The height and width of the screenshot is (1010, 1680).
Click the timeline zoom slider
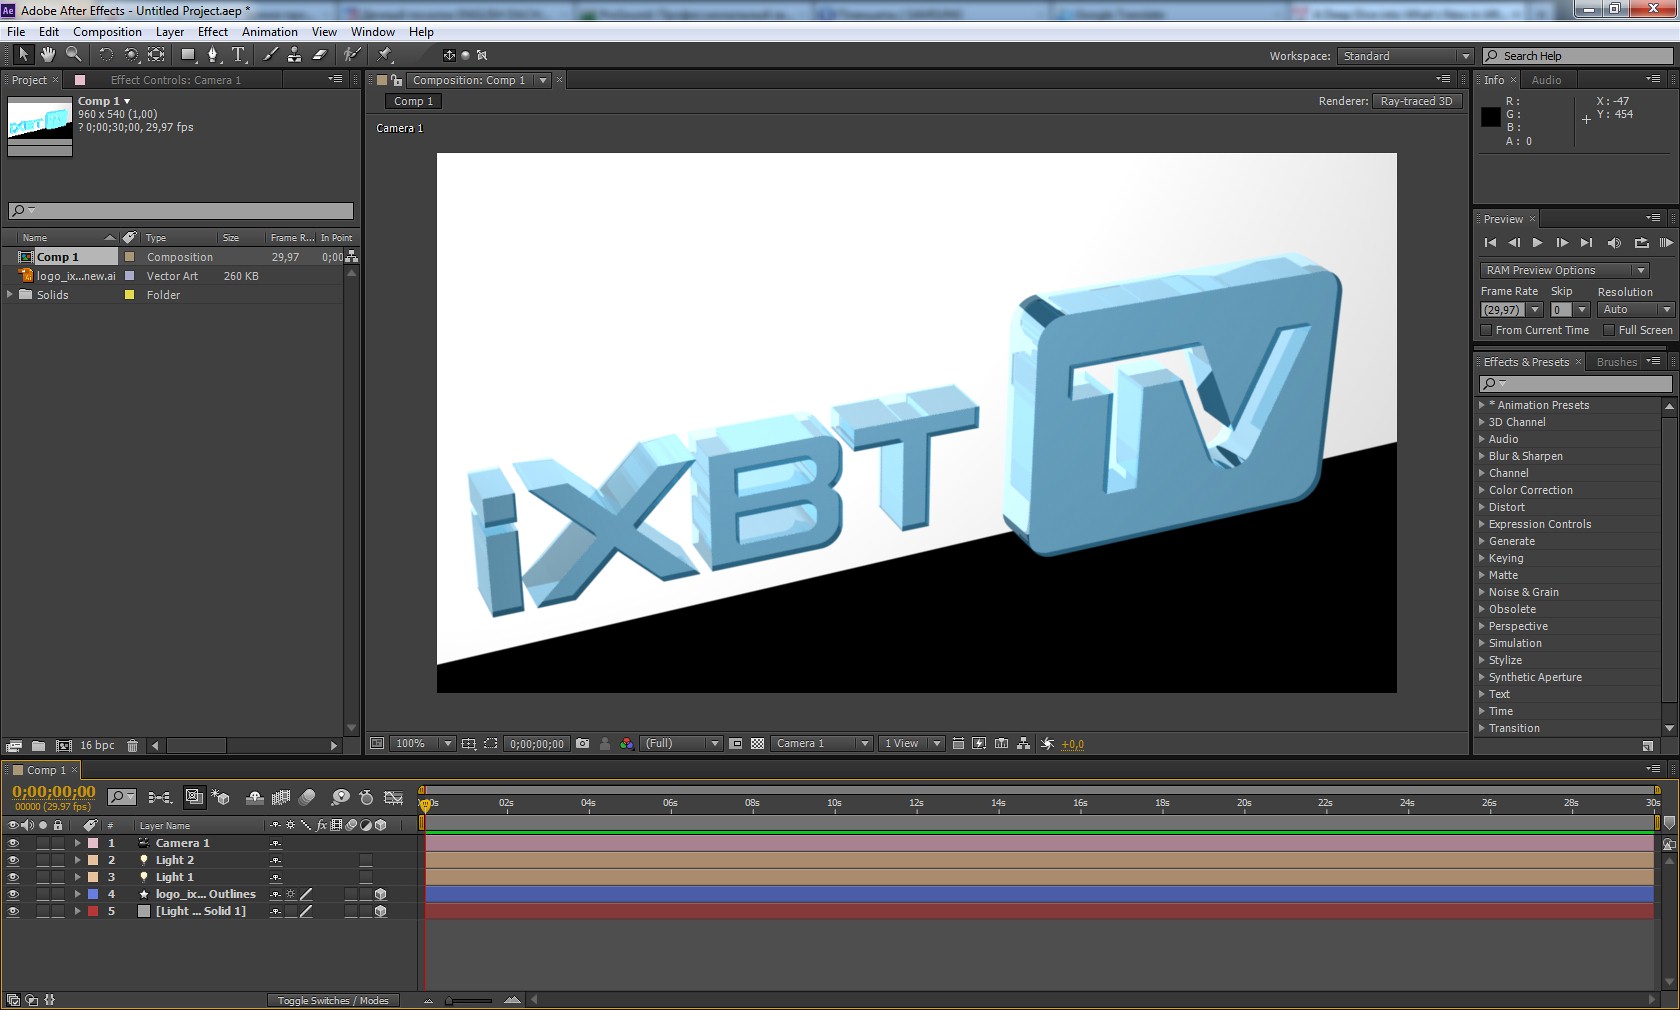tap(468, 1000)
